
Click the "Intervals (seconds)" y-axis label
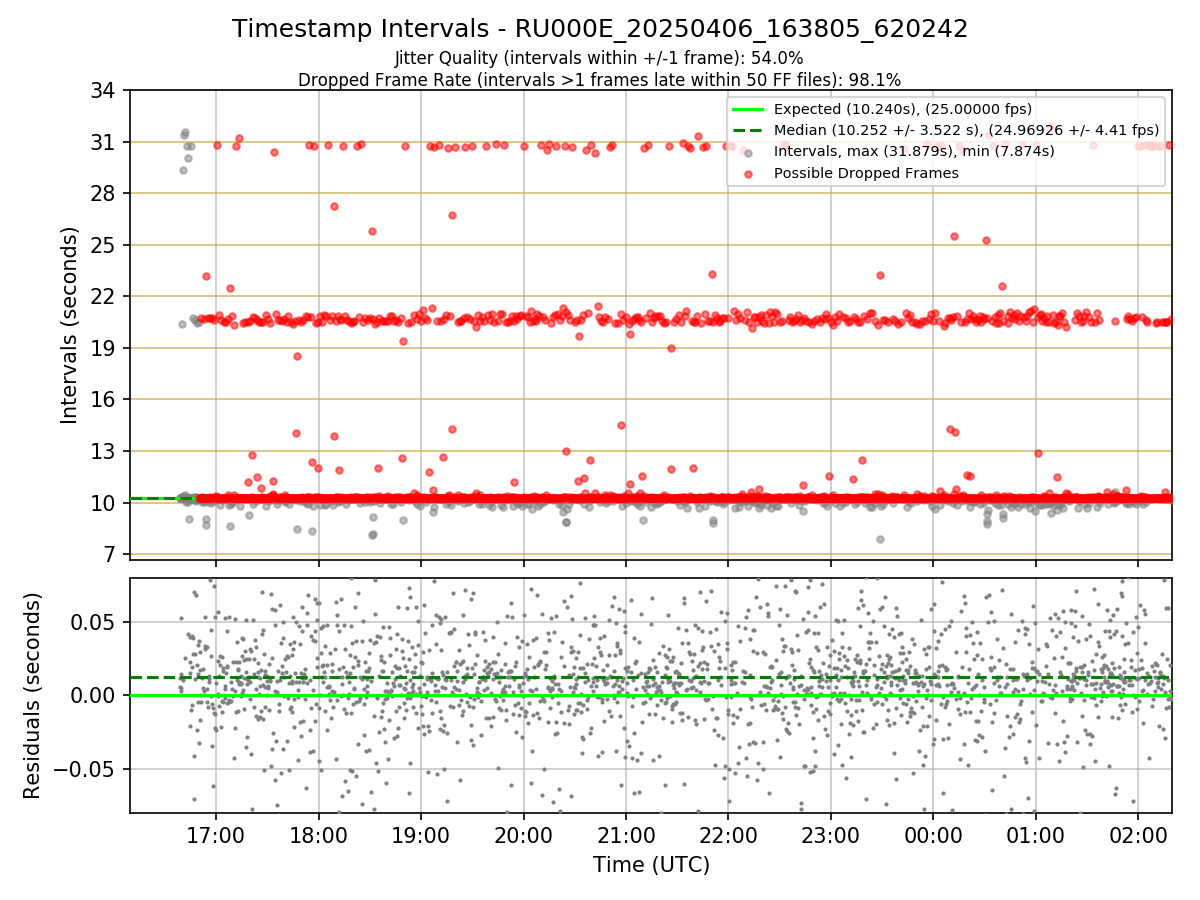69,325
